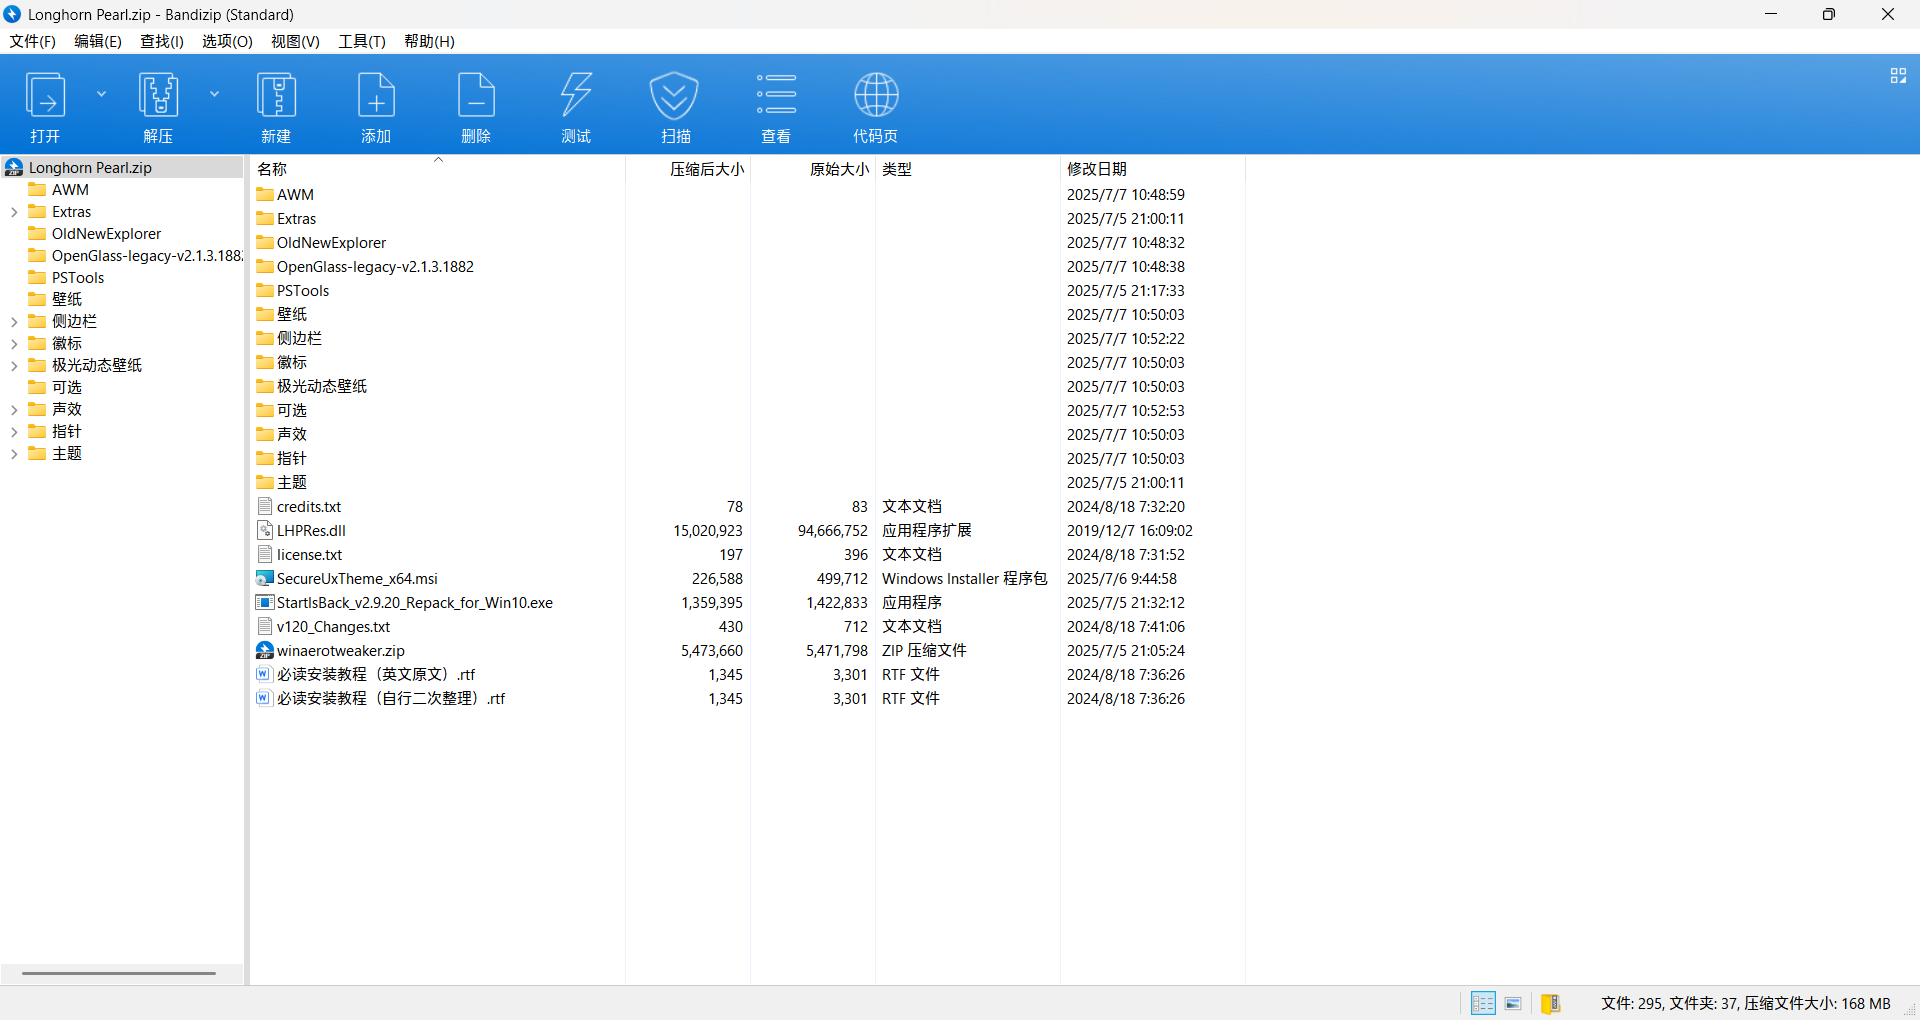Click the 删除 (Delete) toolbar icon
This screenshot has width=1920, height=1020.
tap(476, 96)
